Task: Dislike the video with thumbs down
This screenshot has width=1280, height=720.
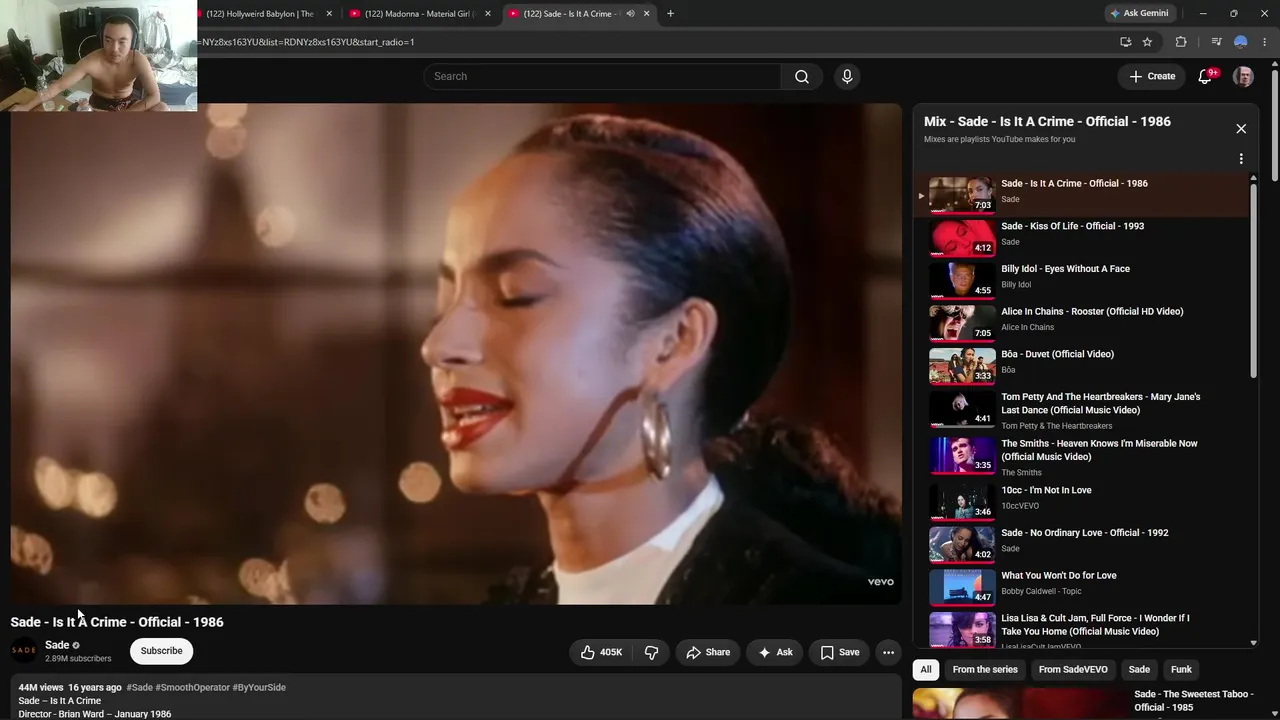Action: [651, 652]
